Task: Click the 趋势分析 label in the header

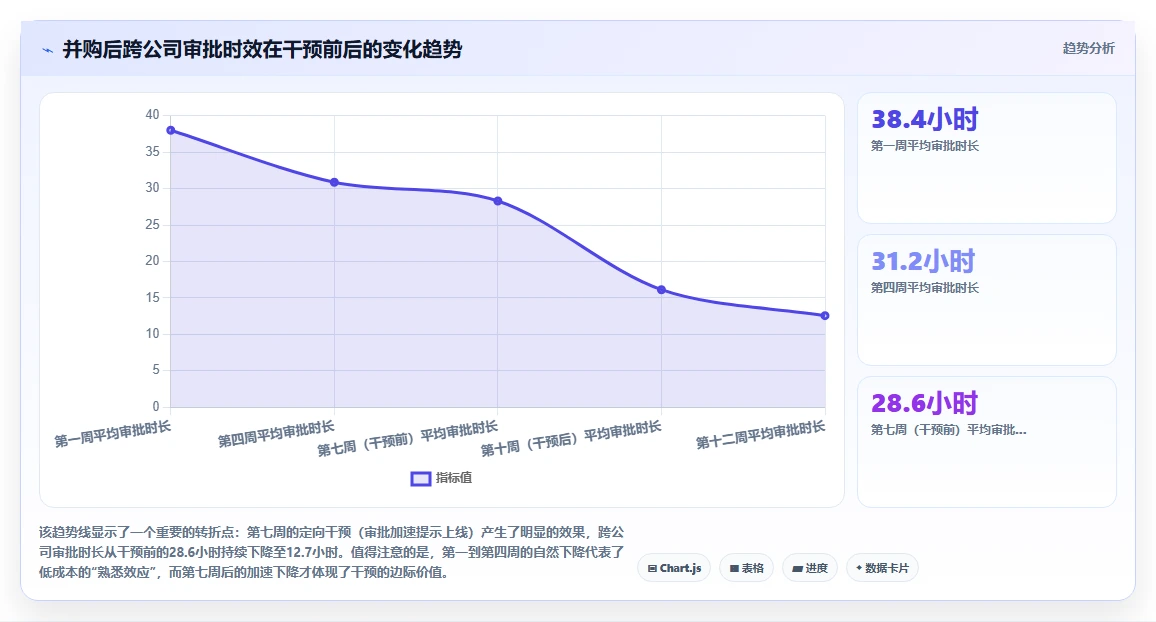Action: (x=1088, y=49)
